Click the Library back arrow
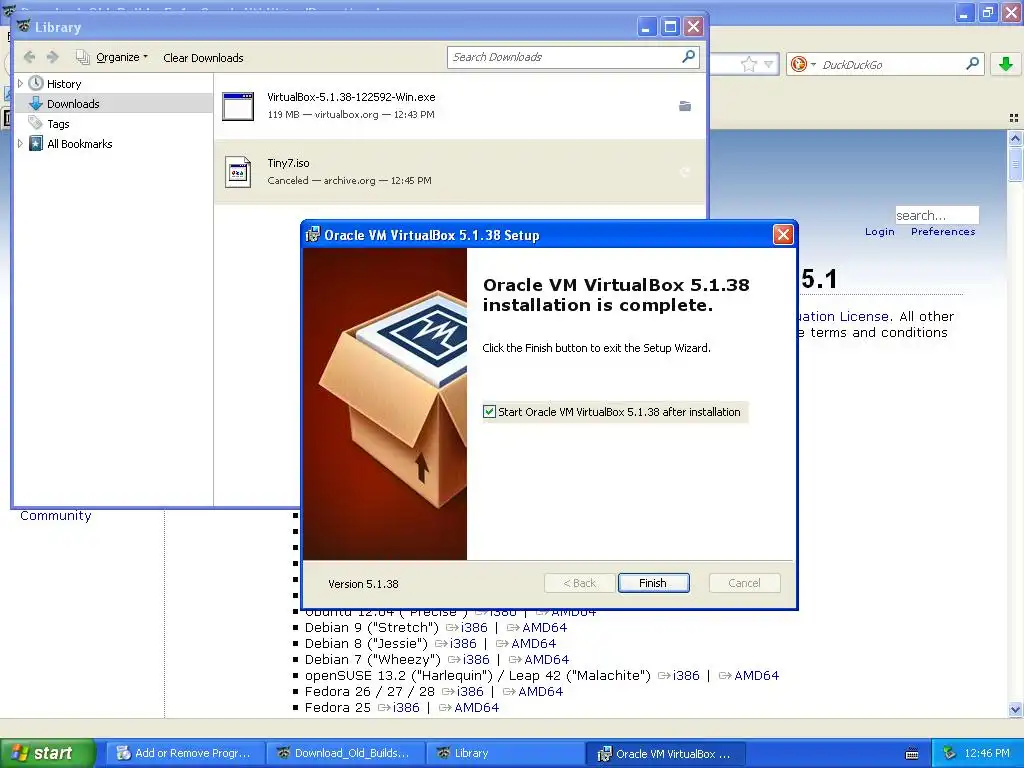Image resolution: width=1024 pixels, height=768 pixels. pyautogui.click(x=29, y=57)
